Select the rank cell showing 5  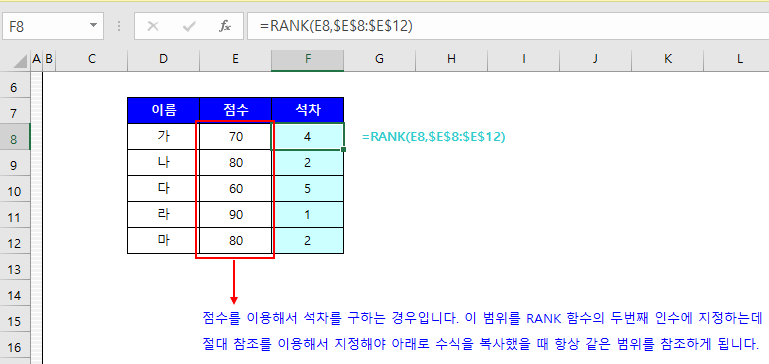(308, 188)
